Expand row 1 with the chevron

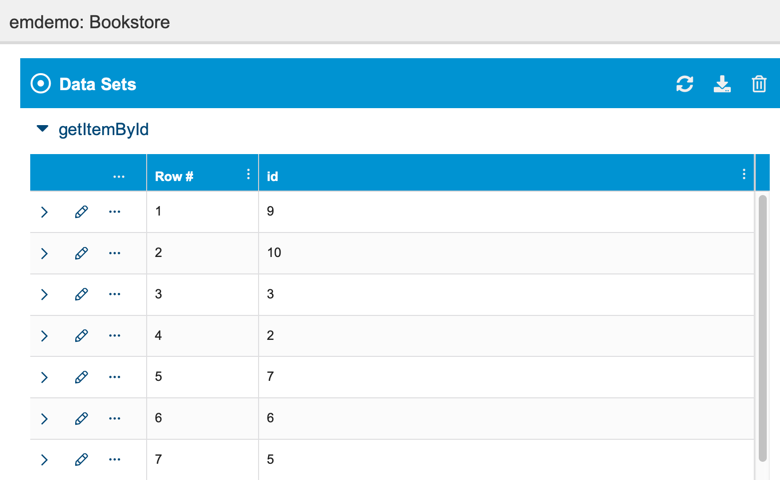pyautogui.click(x=44, y=212)
